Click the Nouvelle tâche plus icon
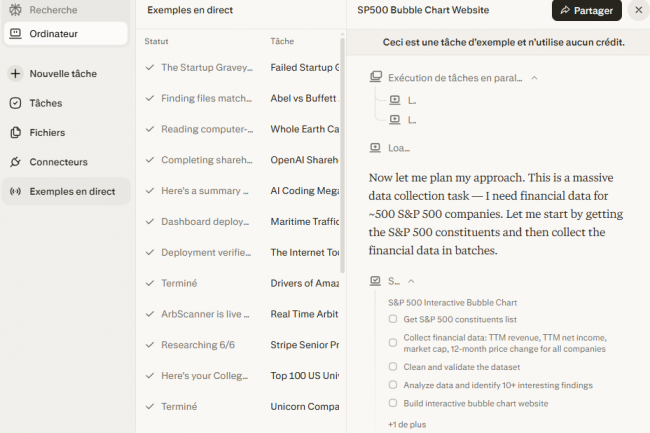The height and width of the screenshot is (433, 650). point(15,74)
